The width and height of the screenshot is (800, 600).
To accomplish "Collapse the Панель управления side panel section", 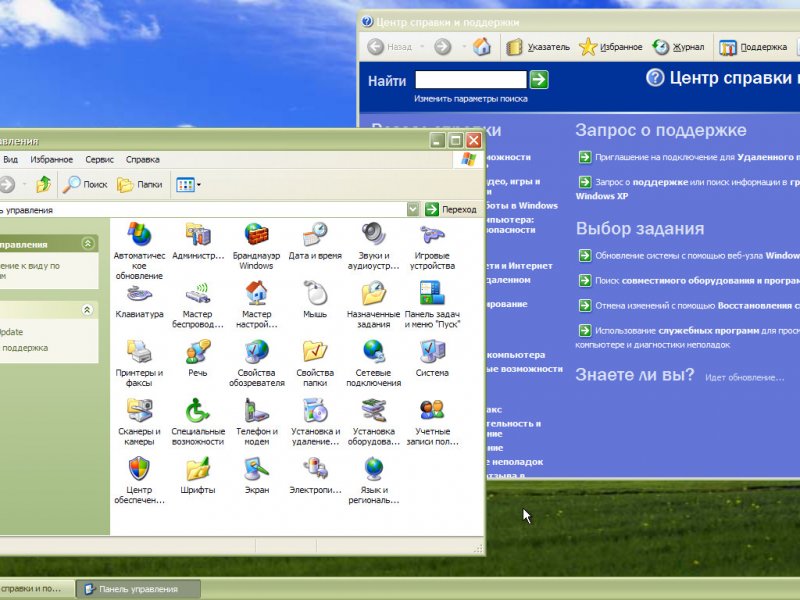I will pyautogui.click(x=88, y=243).
